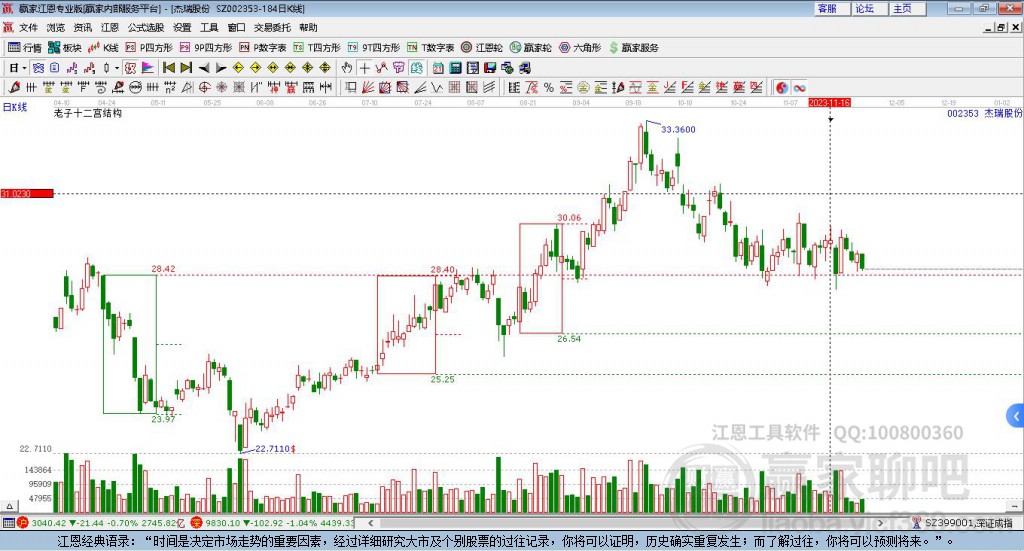Open the P四方形 tool
This screenshot has height=551, width=1024.
coord(149,48)
